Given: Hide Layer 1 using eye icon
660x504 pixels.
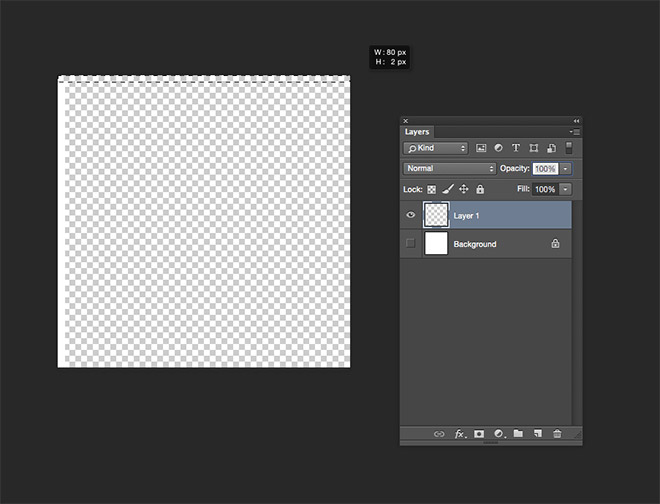Looking at the screenshot, I should 410,215.
